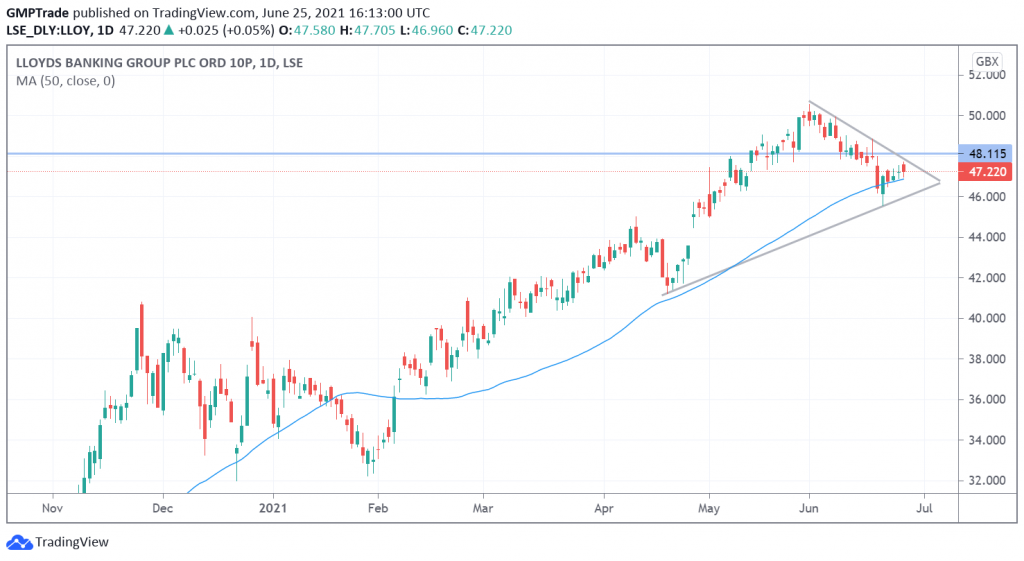Click the Dec label on time axis

click(163, 508)
